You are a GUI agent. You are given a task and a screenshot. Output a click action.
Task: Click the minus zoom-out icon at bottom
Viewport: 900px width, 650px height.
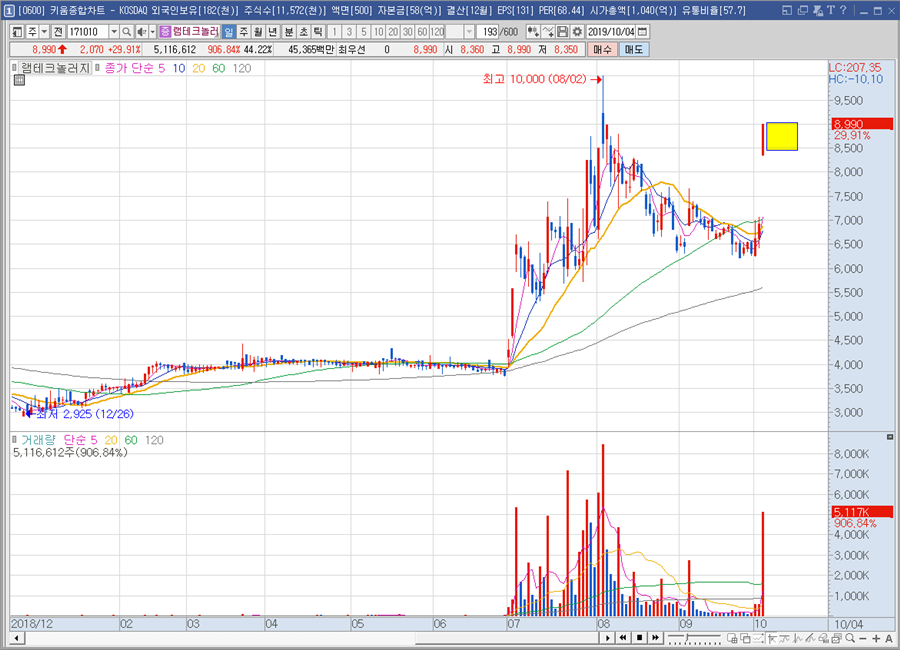(x=863, y=639)
